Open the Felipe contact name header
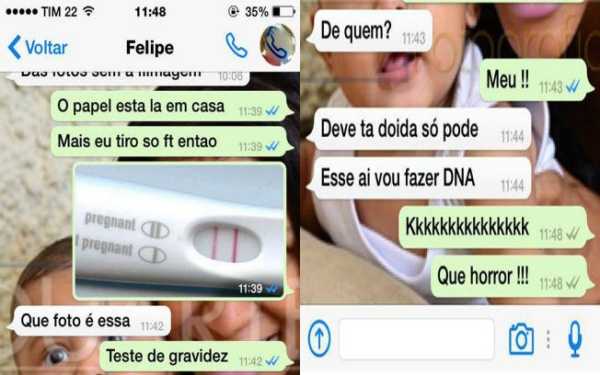 [x=150, y=48]
